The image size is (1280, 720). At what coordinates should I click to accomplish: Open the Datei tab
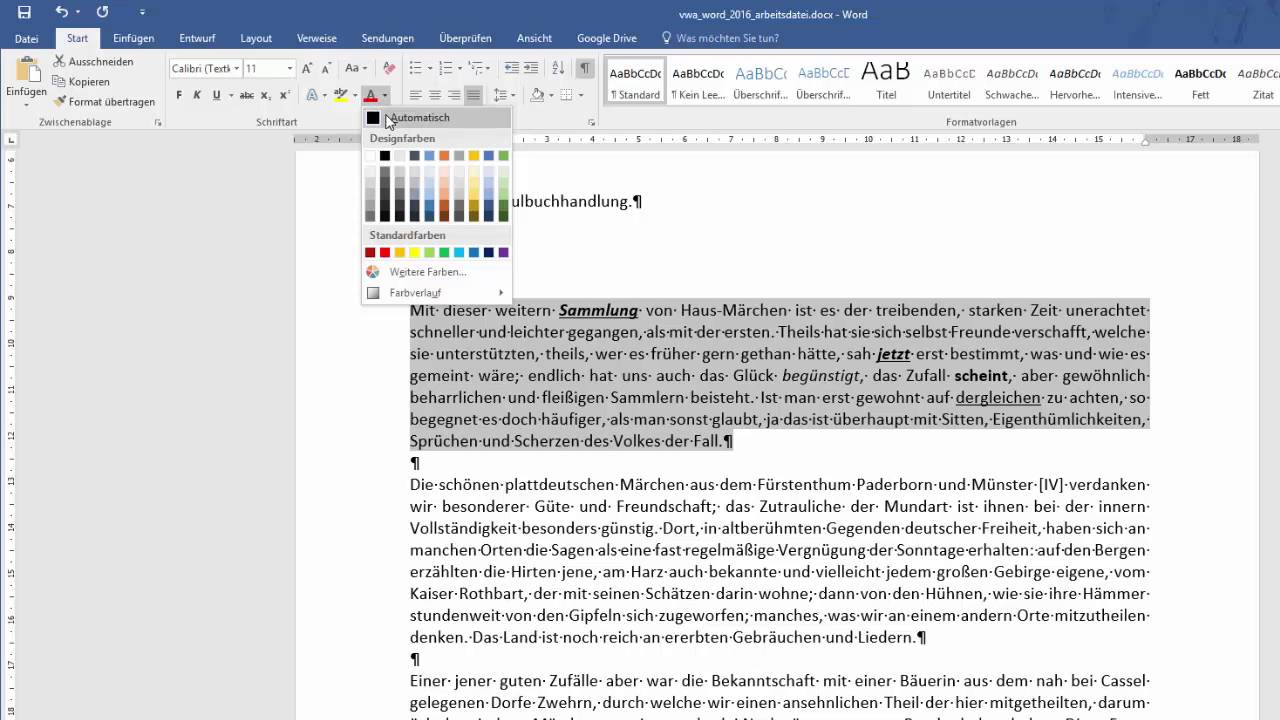tap(27, 38)
